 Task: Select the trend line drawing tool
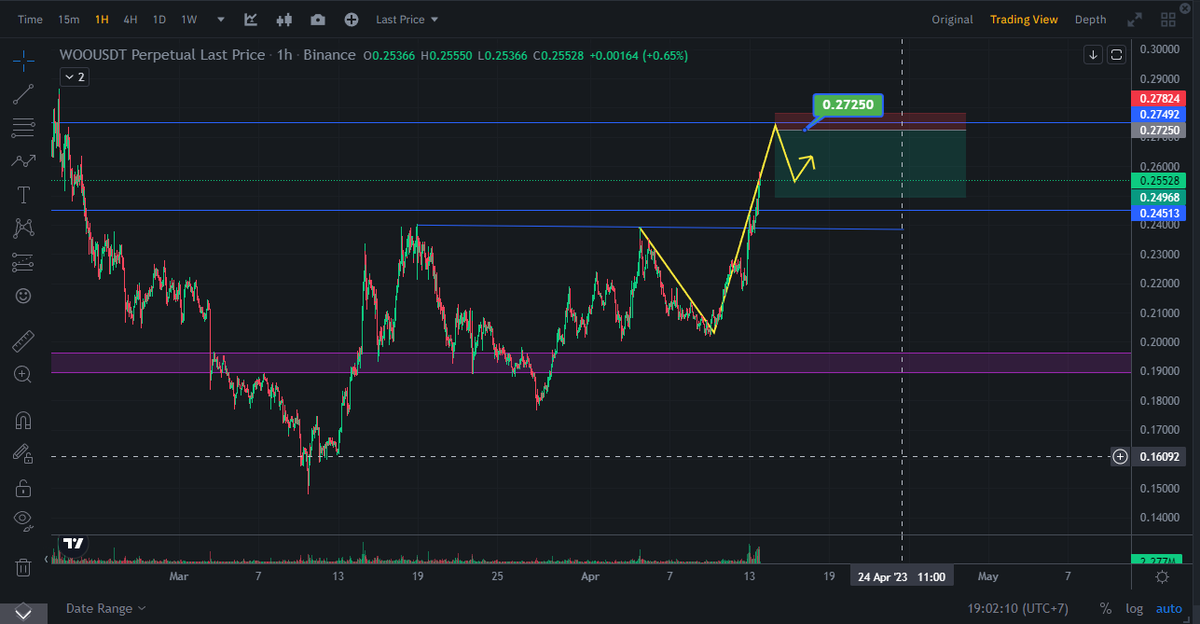24,95
